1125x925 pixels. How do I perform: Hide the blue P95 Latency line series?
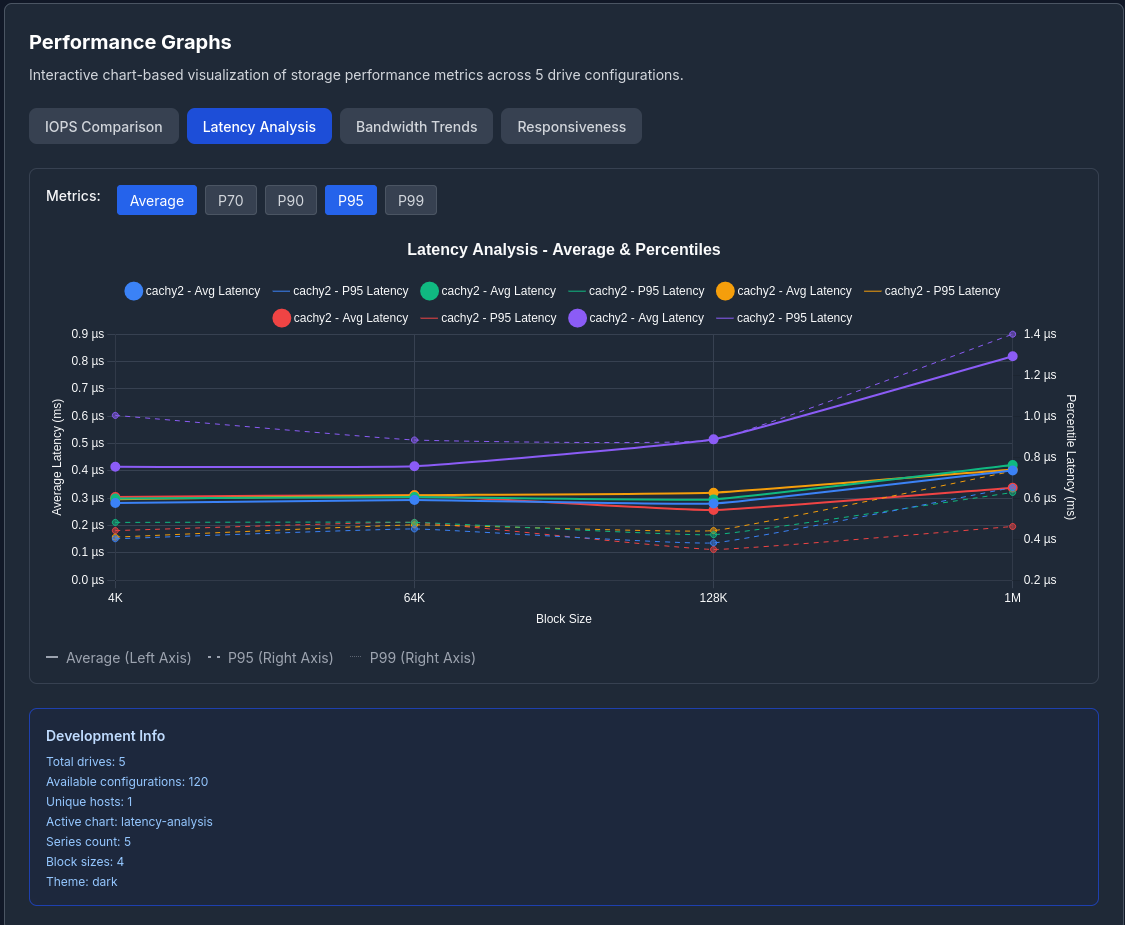click(281, 291)
